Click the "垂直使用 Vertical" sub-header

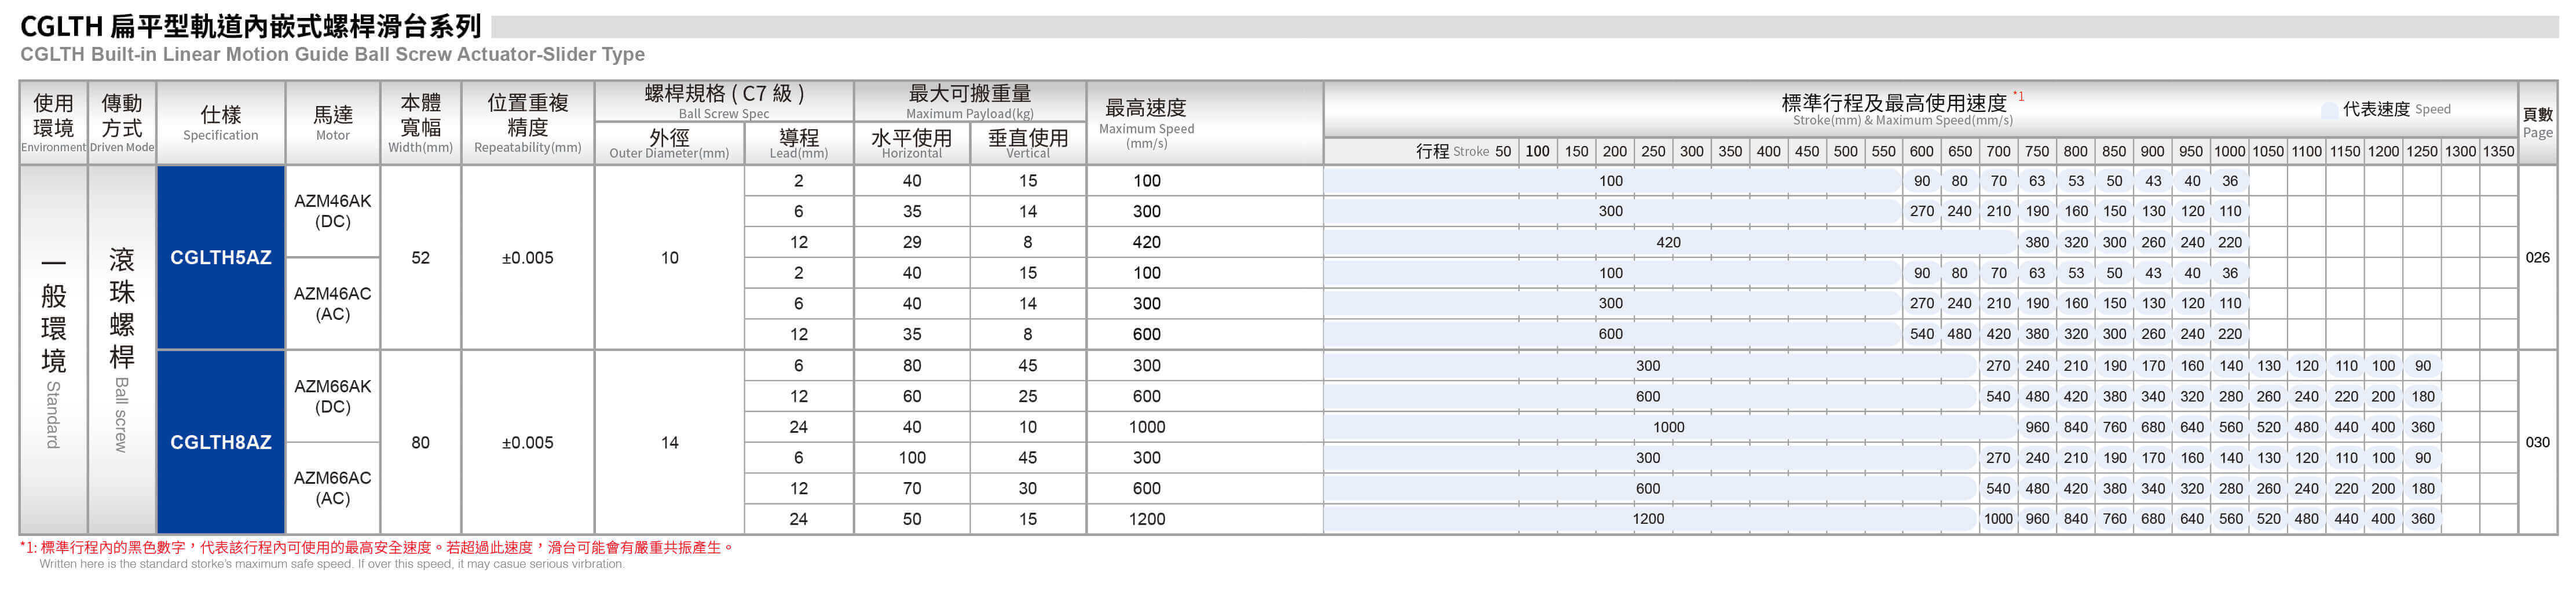click(1028, 143)
